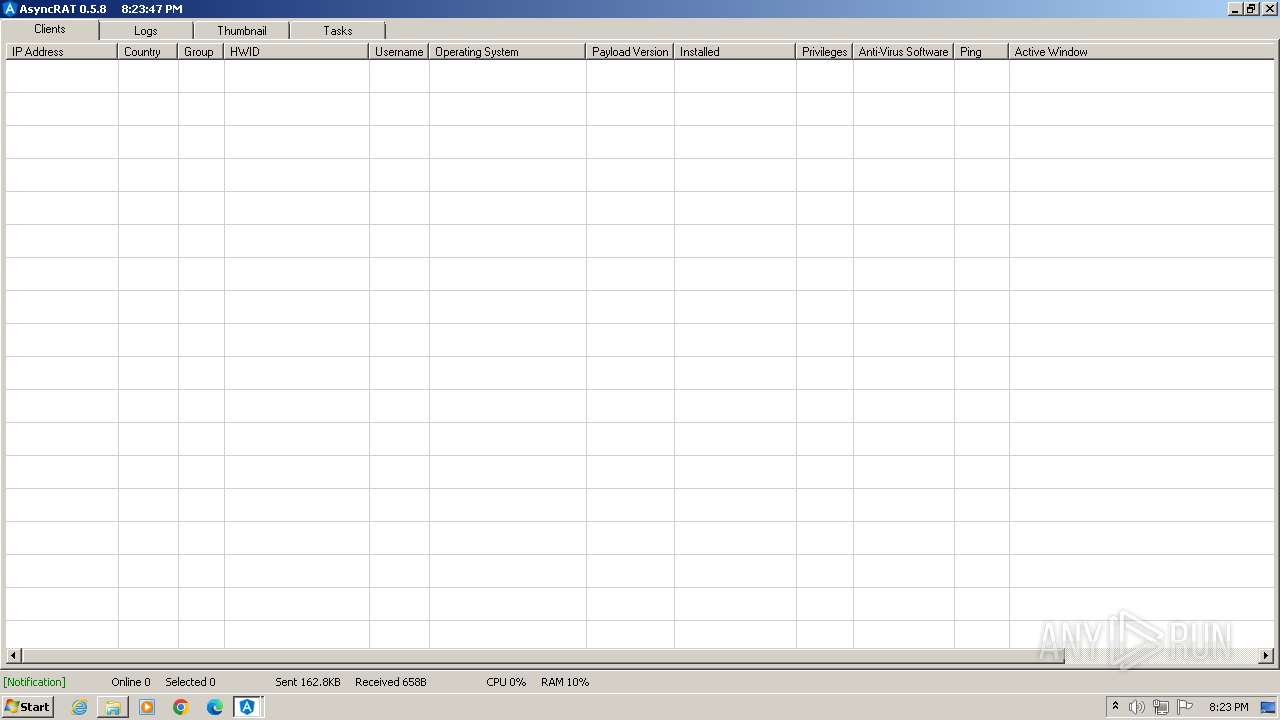The height and width of the screenshot is (720, 1280).
Task: Click the [Notification] status label
Action: pyautogui.click(x=35, y=682)
